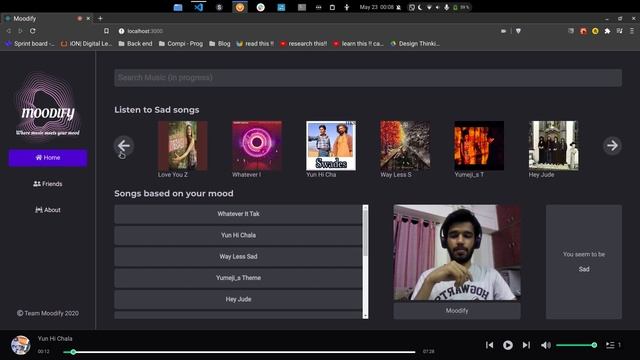Bookmark this page icon
Image resolution: width=640 pixels, height=360 pixels.
pyautogui.click(x=106, y=31)
